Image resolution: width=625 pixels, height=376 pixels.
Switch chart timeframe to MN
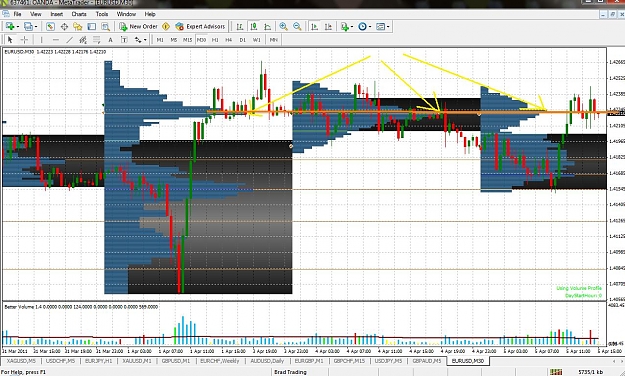coord(273,39)
